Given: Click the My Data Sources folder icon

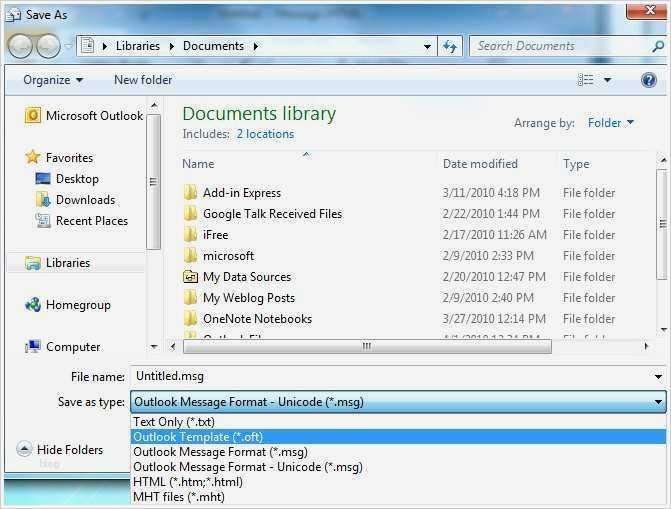Looking at the screenshot, I should click(190, 277).
